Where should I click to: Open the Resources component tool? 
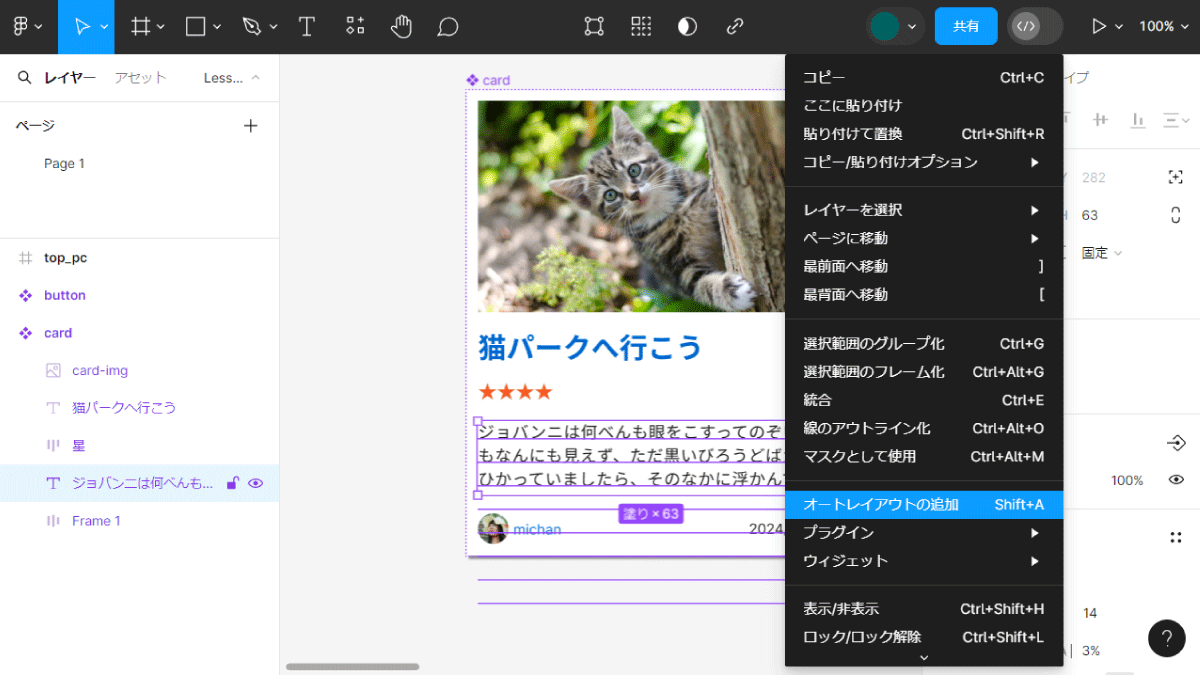coord(355,27)
